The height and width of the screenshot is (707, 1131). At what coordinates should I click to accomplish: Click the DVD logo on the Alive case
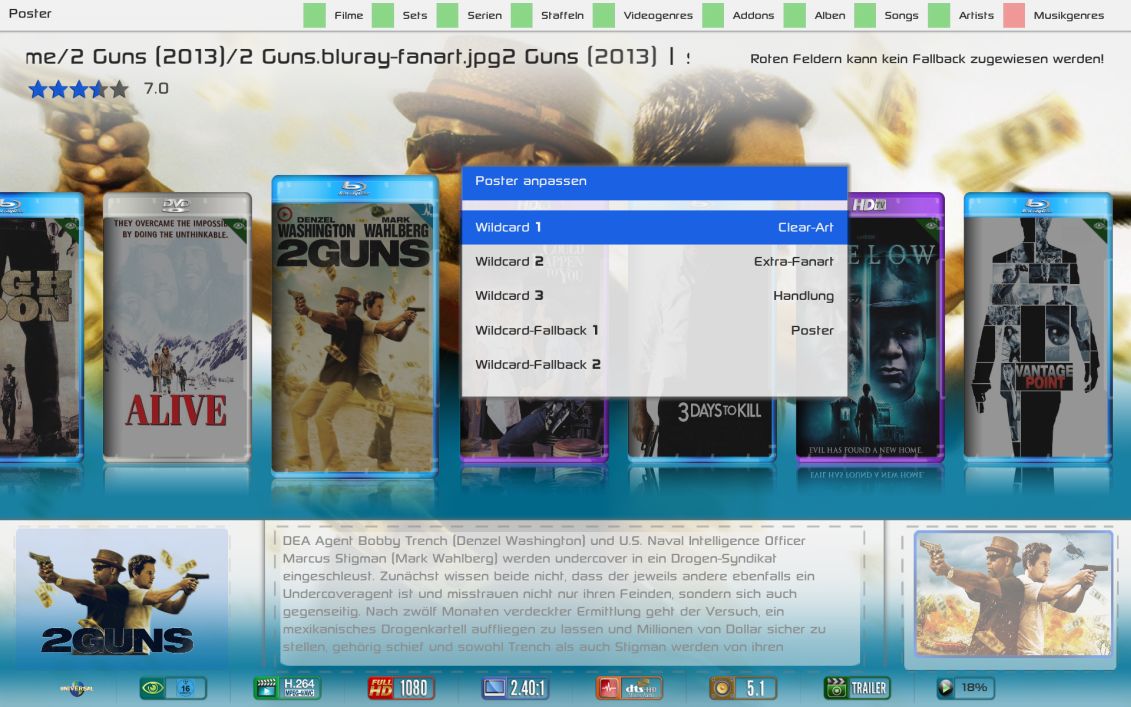coord(177,205)
